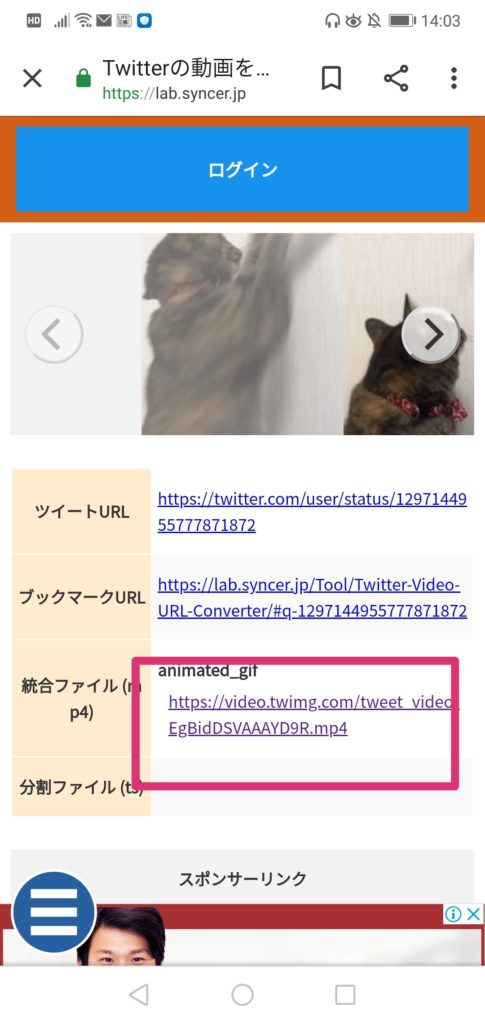
Task: Open the twitter.com status tweet link
Action: (312, 512)
